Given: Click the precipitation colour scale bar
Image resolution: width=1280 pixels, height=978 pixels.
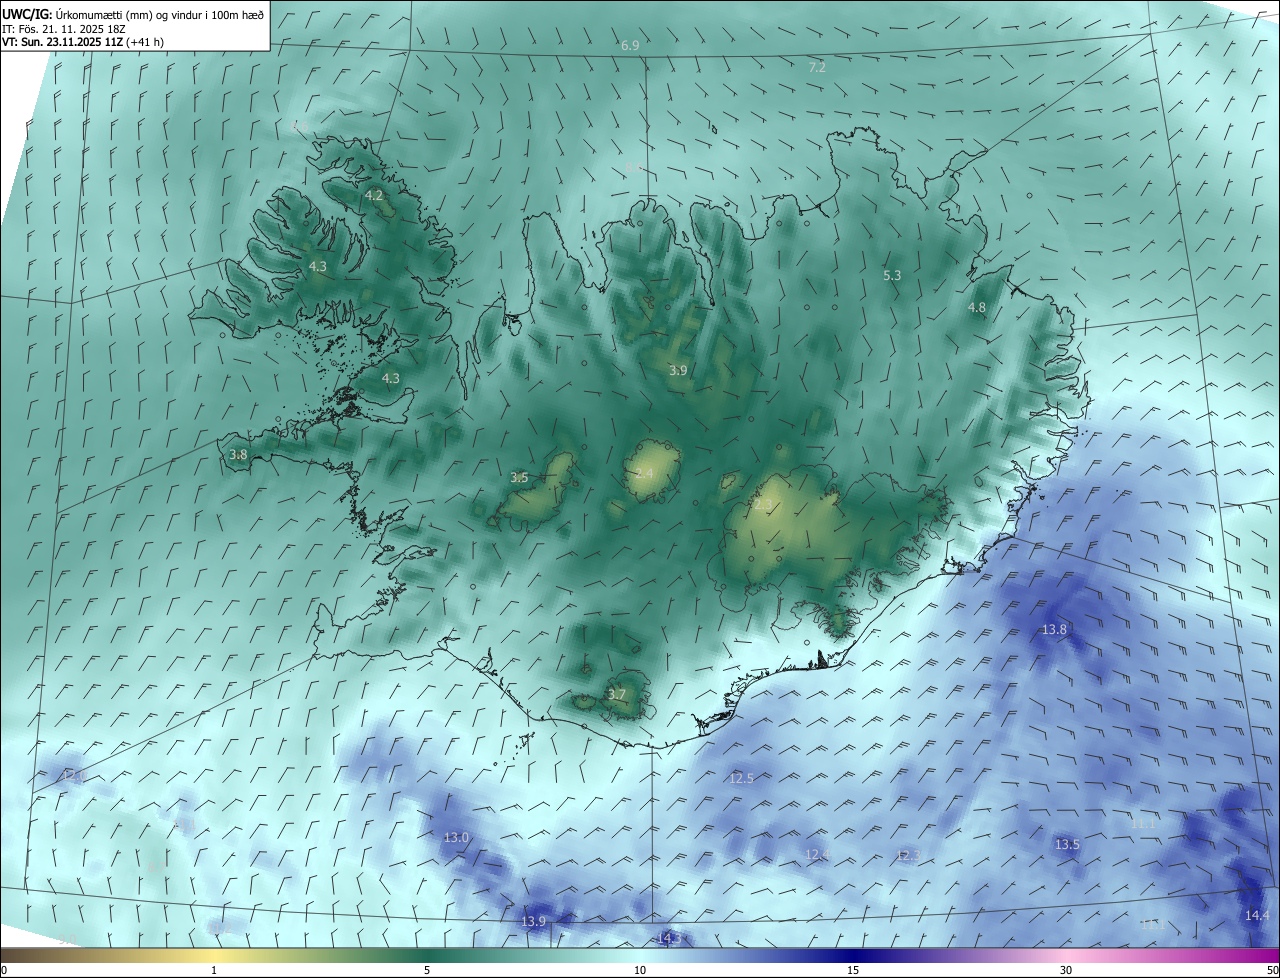Looking at the screenshot, I should pyautogui.click(x=640, y=955).
